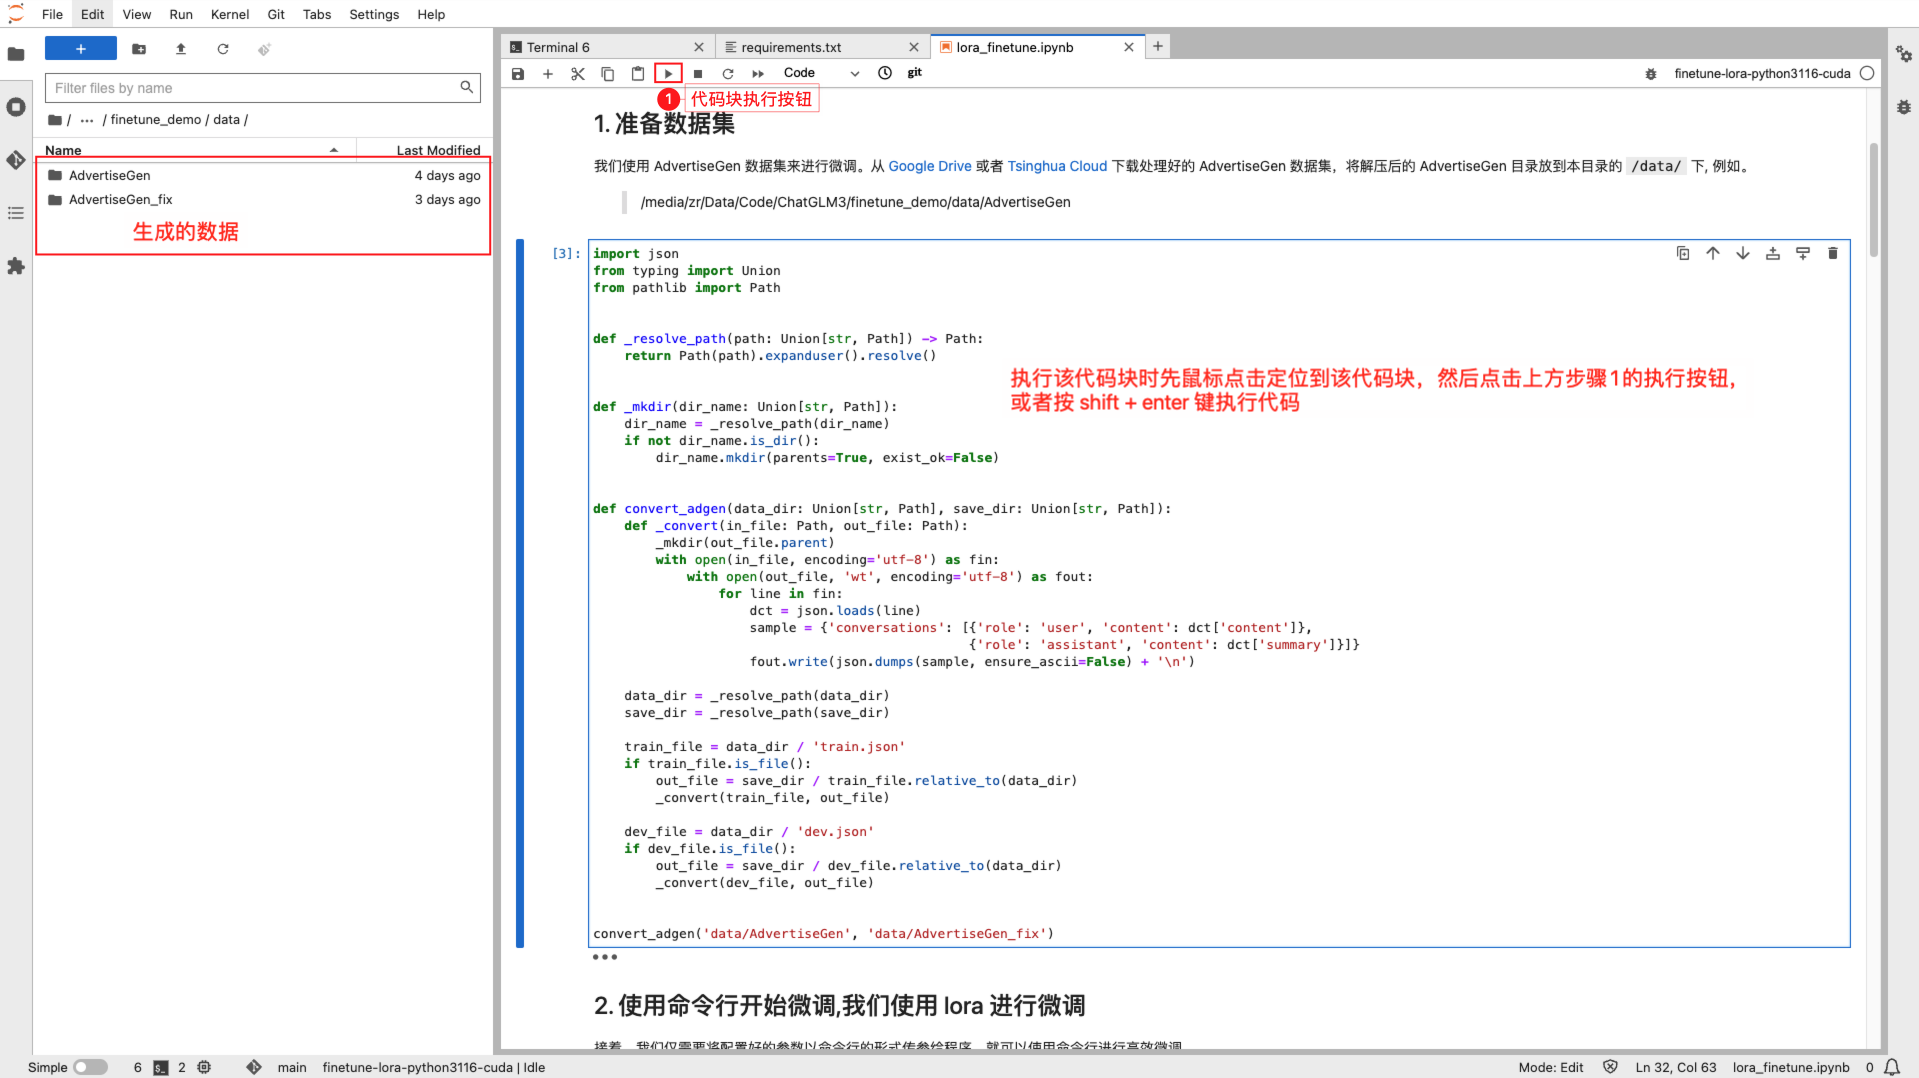
Task: Open the Code cell type dropdown
Action: point(820,73)
